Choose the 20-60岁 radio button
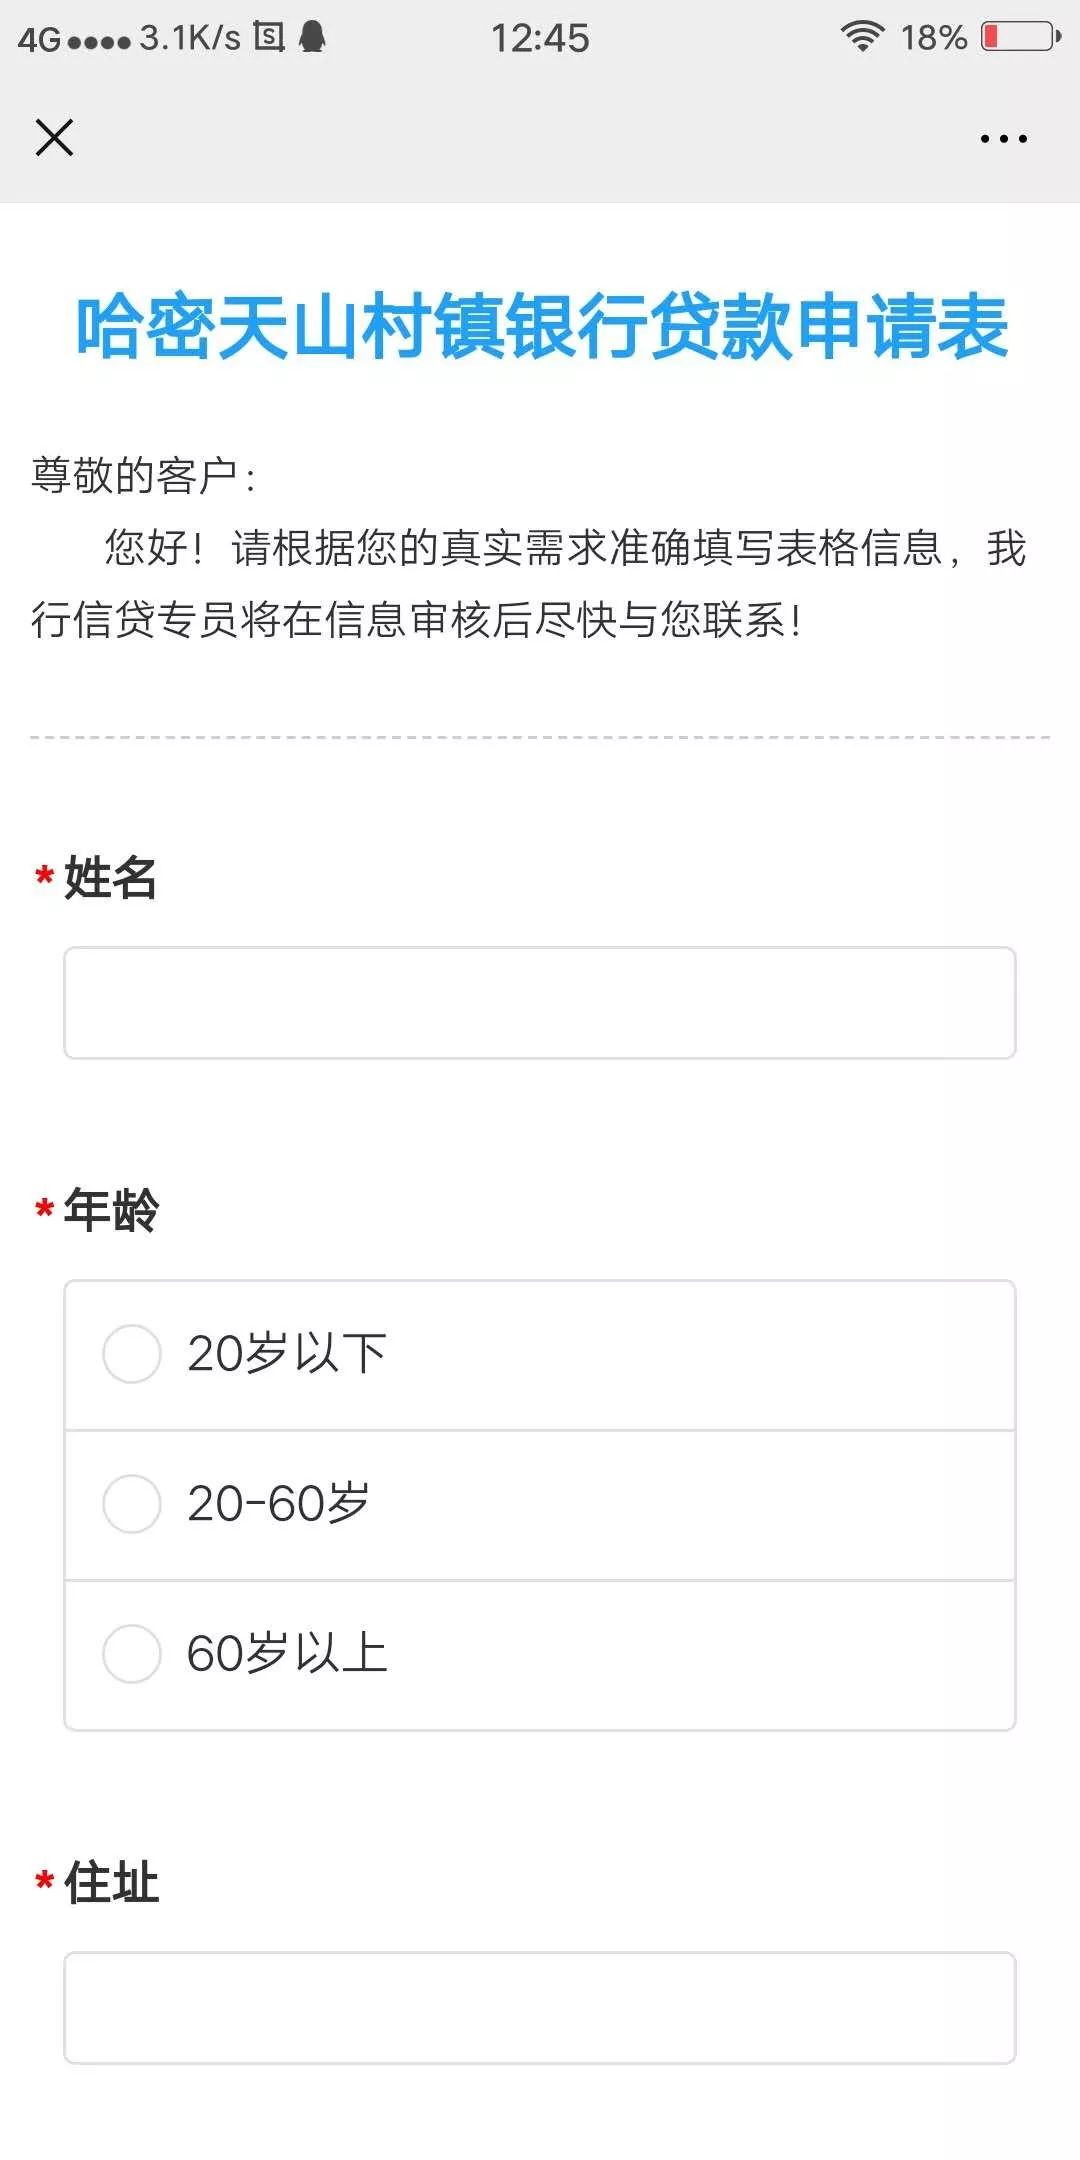 132,1504
